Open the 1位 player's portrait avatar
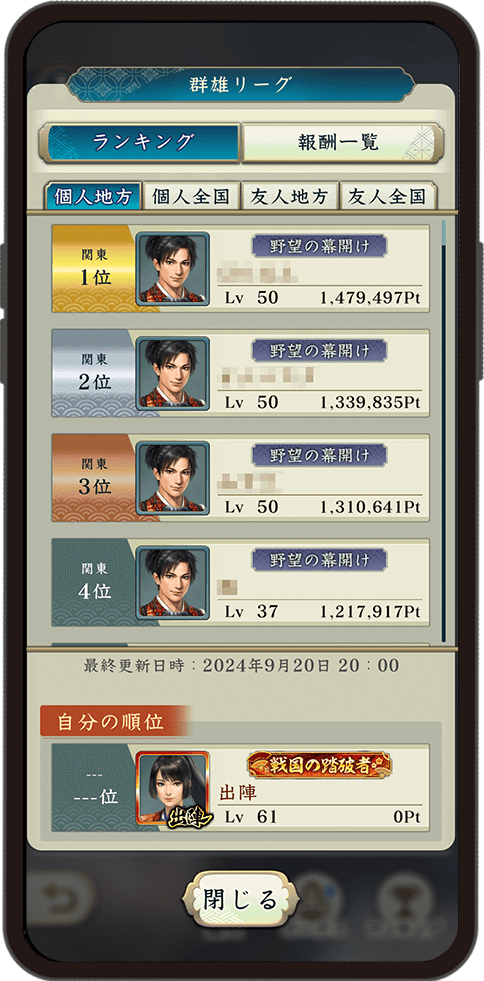484x981 pixels. (x=173, y=268)
